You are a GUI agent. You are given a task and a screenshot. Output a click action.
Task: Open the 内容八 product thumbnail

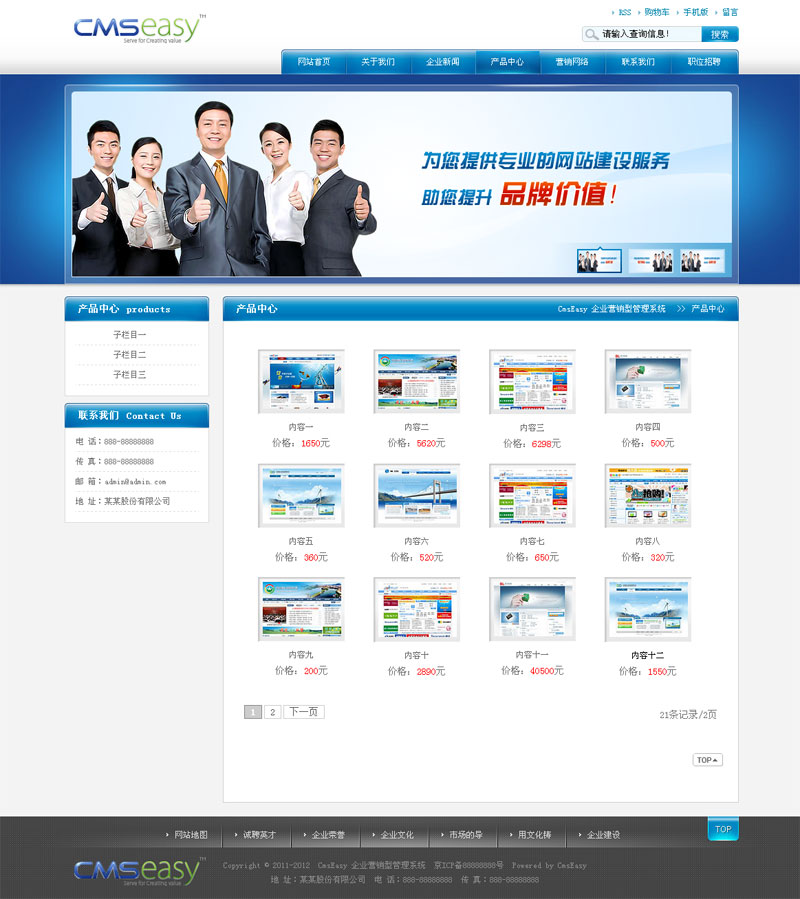pyautogui.click(x=648, y=495)
